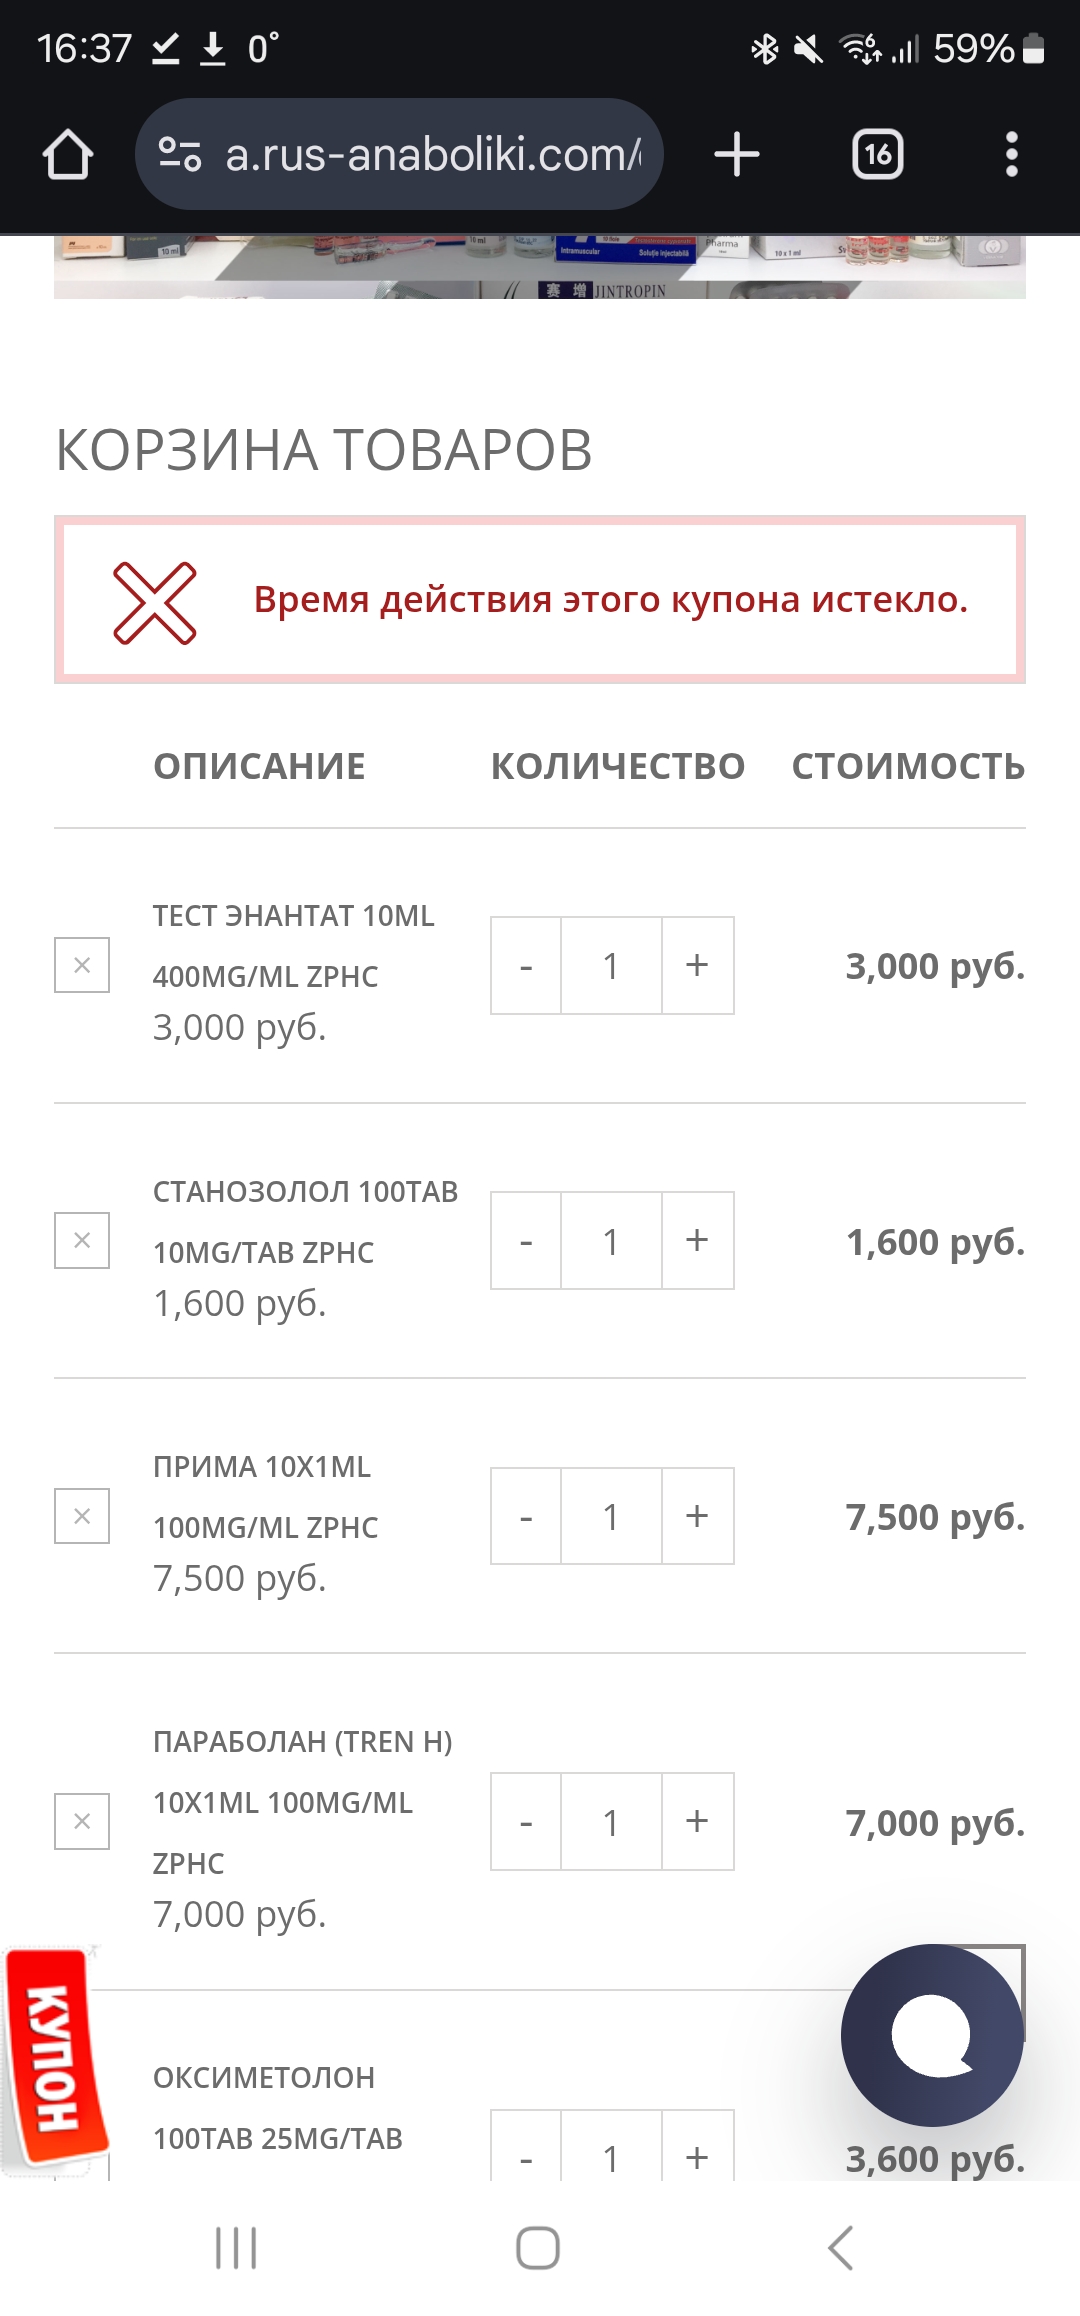Viewport: 1080px width, 2316px height.
Task: Remove ПАРАБОЛАН (TREN H) from cart
Action: pyautogui.click(x=82, y=1822)
